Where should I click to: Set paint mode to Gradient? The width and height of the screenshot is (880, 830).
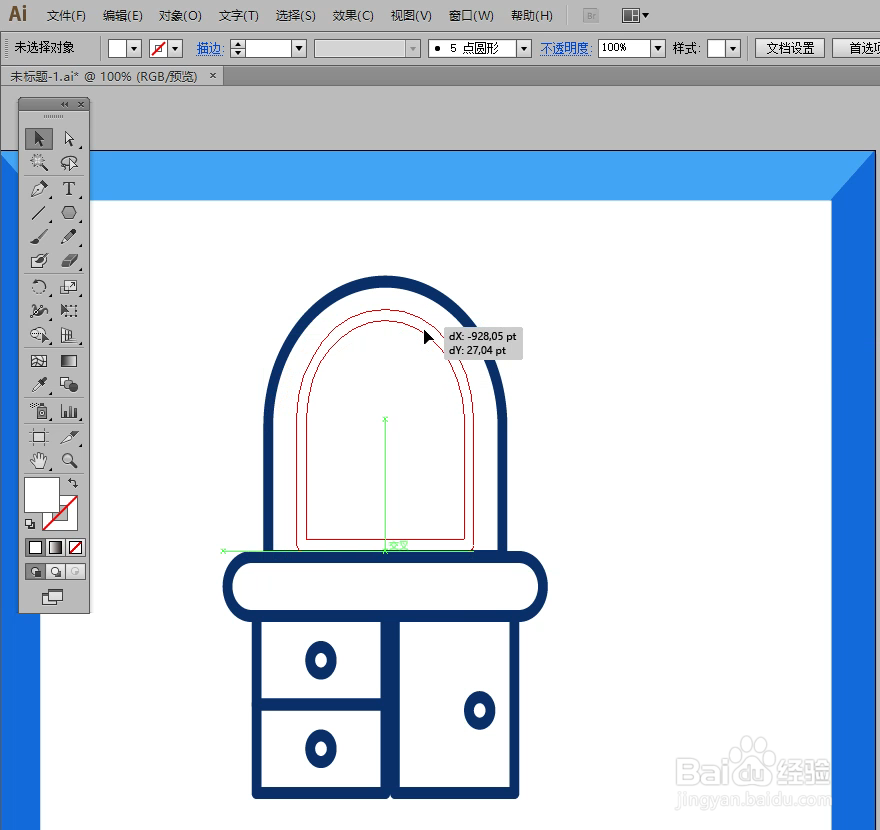(56, 547)
